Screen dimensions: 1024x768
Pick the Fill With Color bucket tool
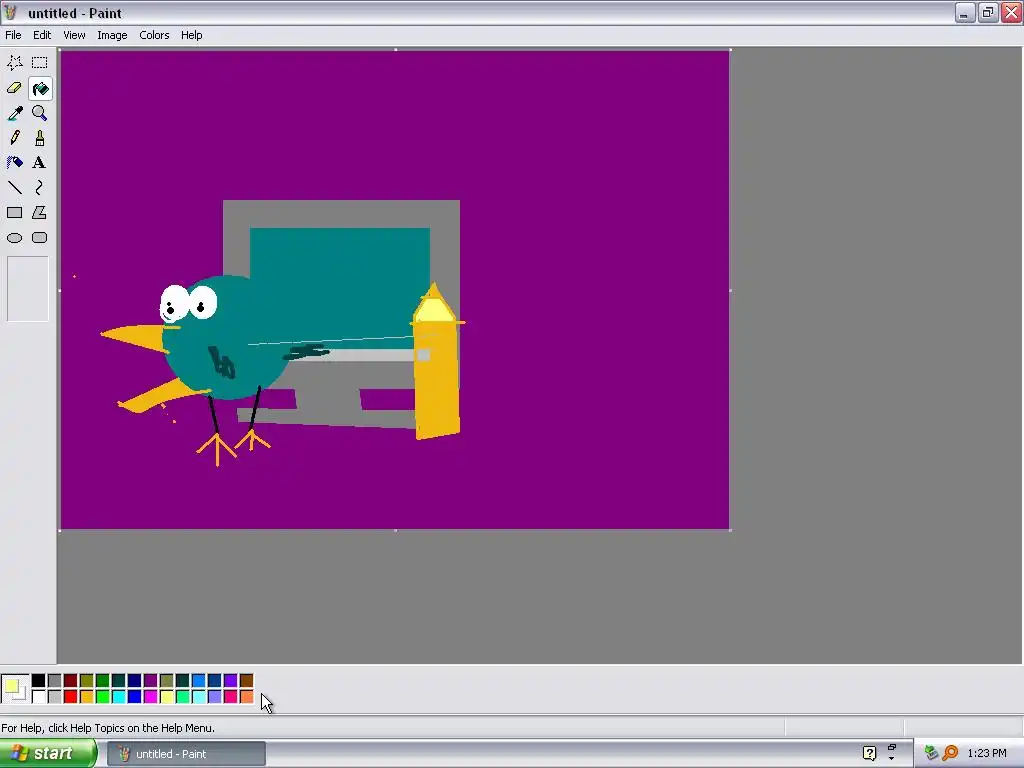pos(40,88)
